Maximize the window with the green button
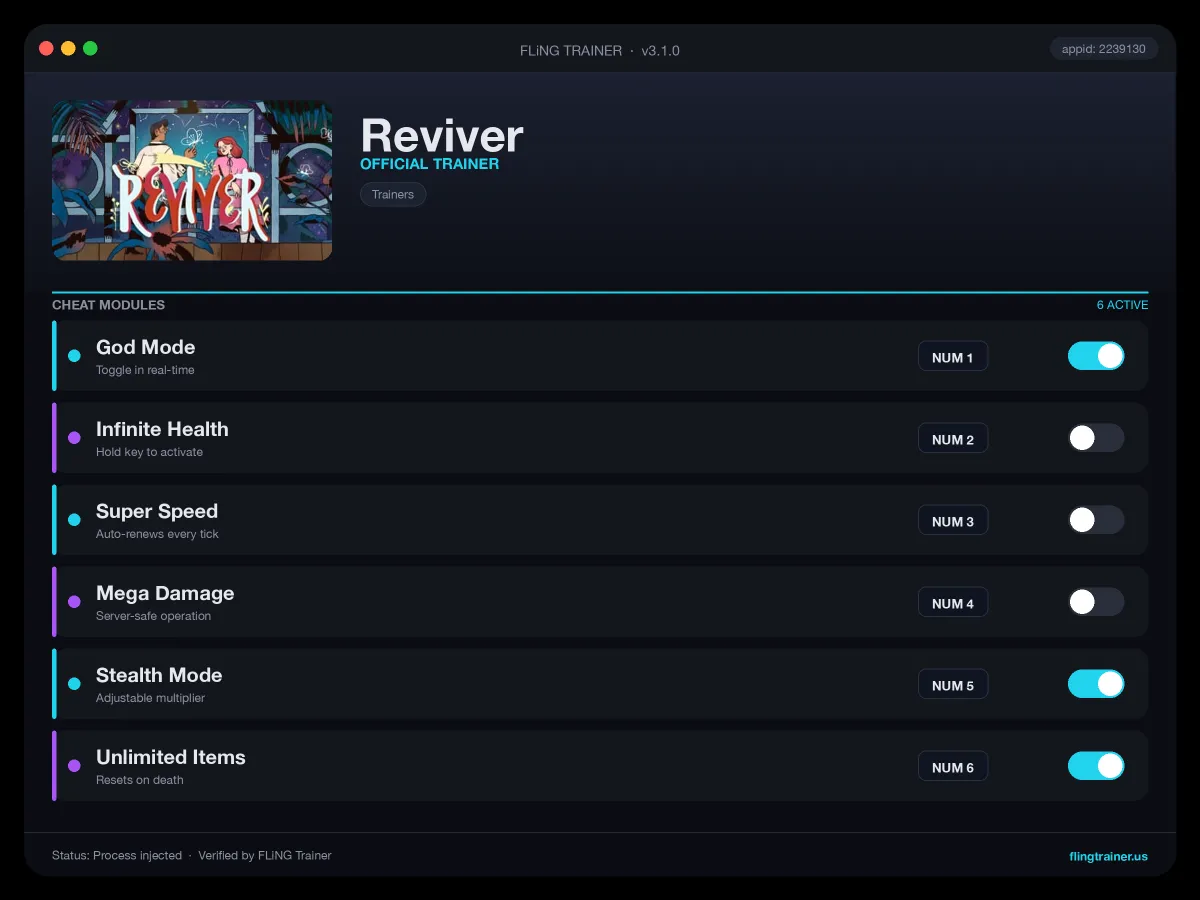The height and width of the screenshot is (900, 1200). 90,48
